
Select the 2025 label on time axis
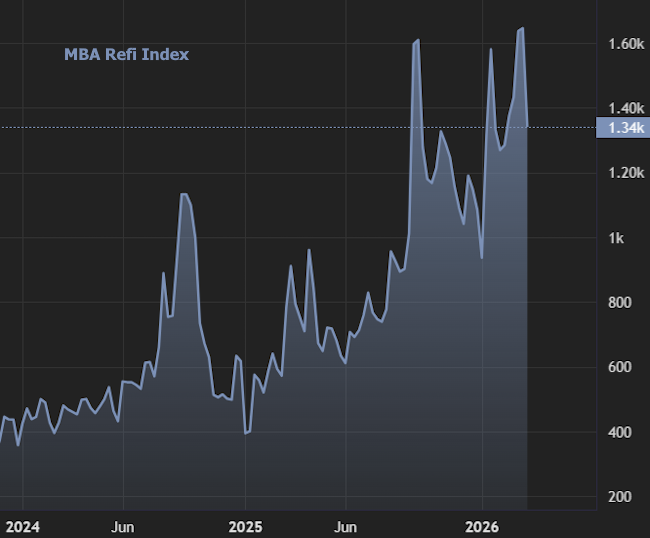click(x=245, y=526)
